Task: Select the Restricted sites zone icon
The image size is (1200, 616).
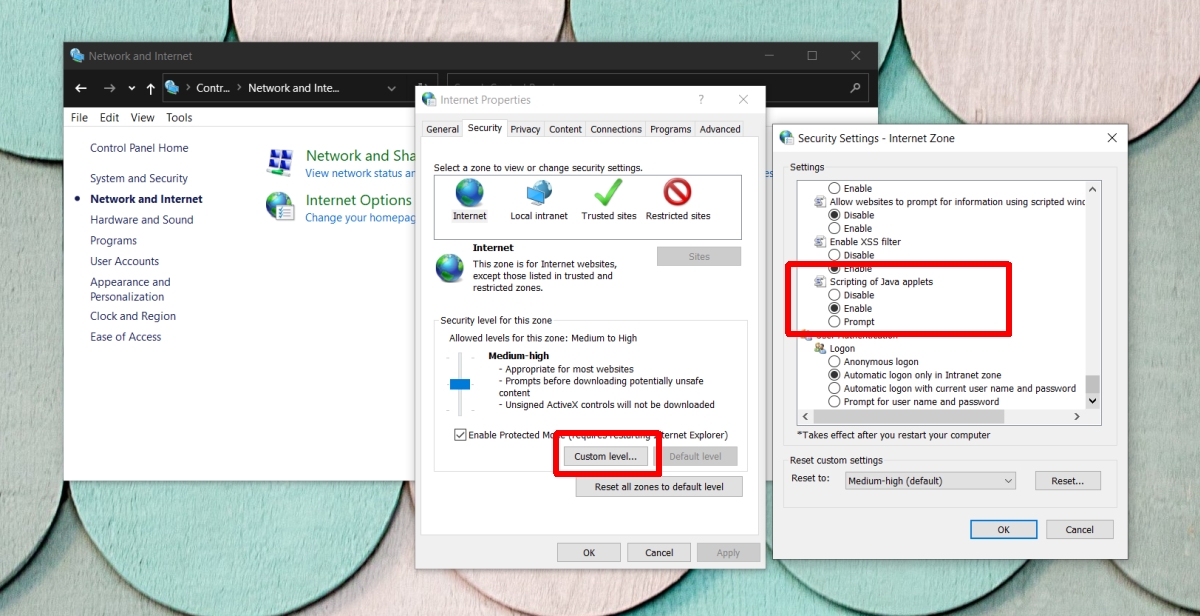Action: pos(678,192)
